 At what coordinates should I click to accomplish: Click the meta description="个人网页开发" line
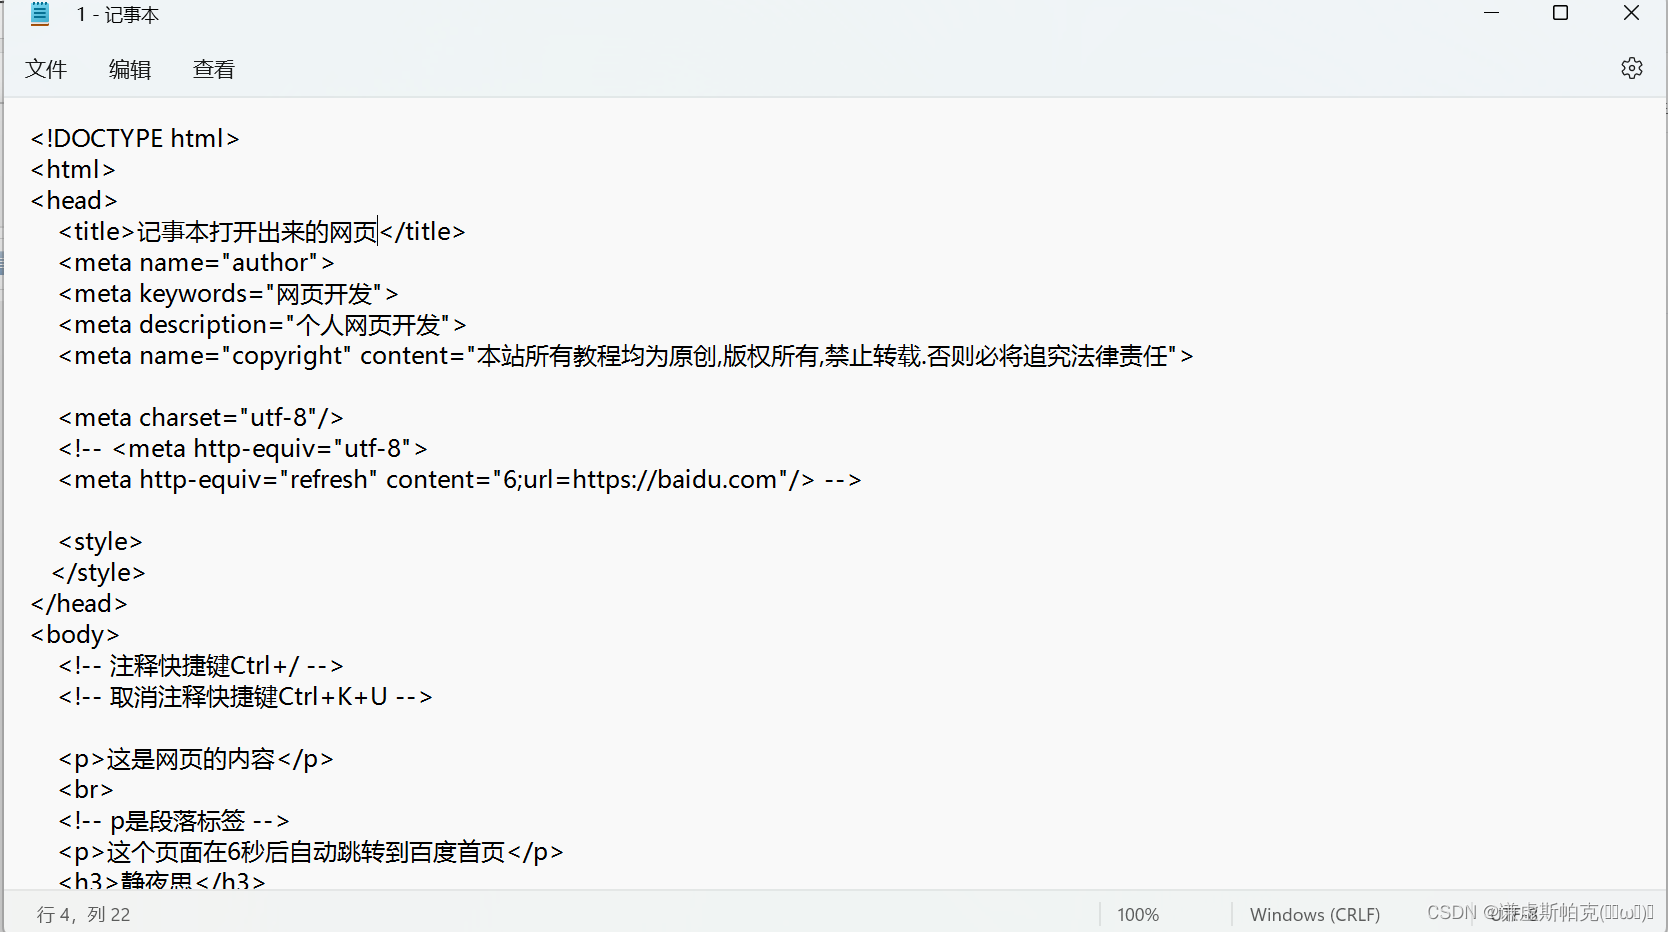click(262, 324)
